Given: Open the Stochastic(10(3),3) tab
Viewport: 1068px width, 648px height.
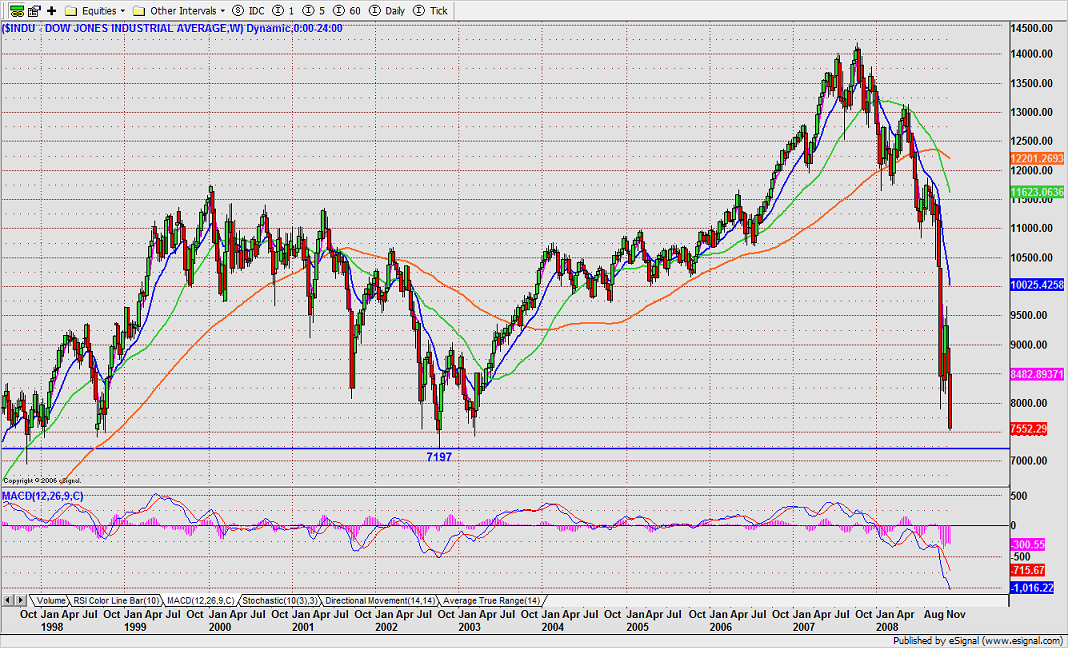Looking at the screenshot, I should pos(280,600).
